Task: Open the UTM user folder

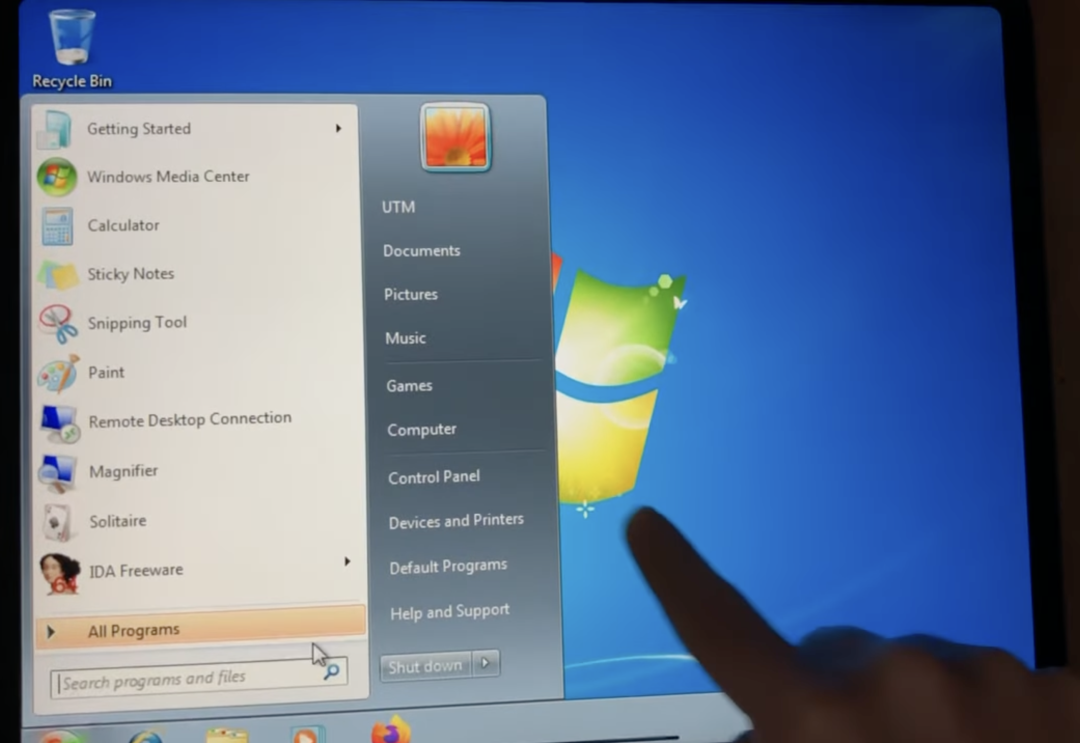Action: tap(399, 207)
